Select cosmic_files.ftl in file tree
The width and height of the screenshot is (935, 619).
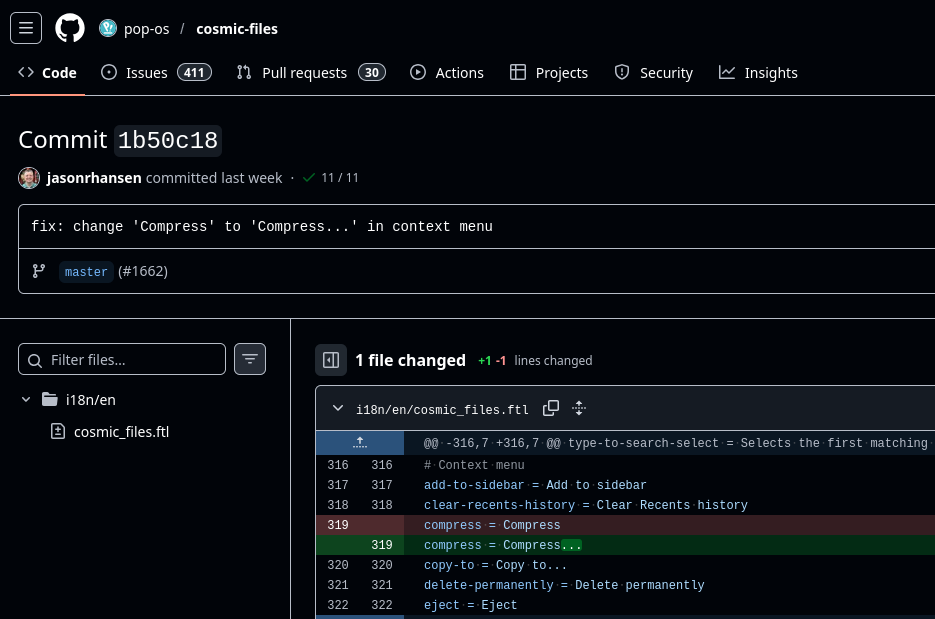[x=121, y=432]
